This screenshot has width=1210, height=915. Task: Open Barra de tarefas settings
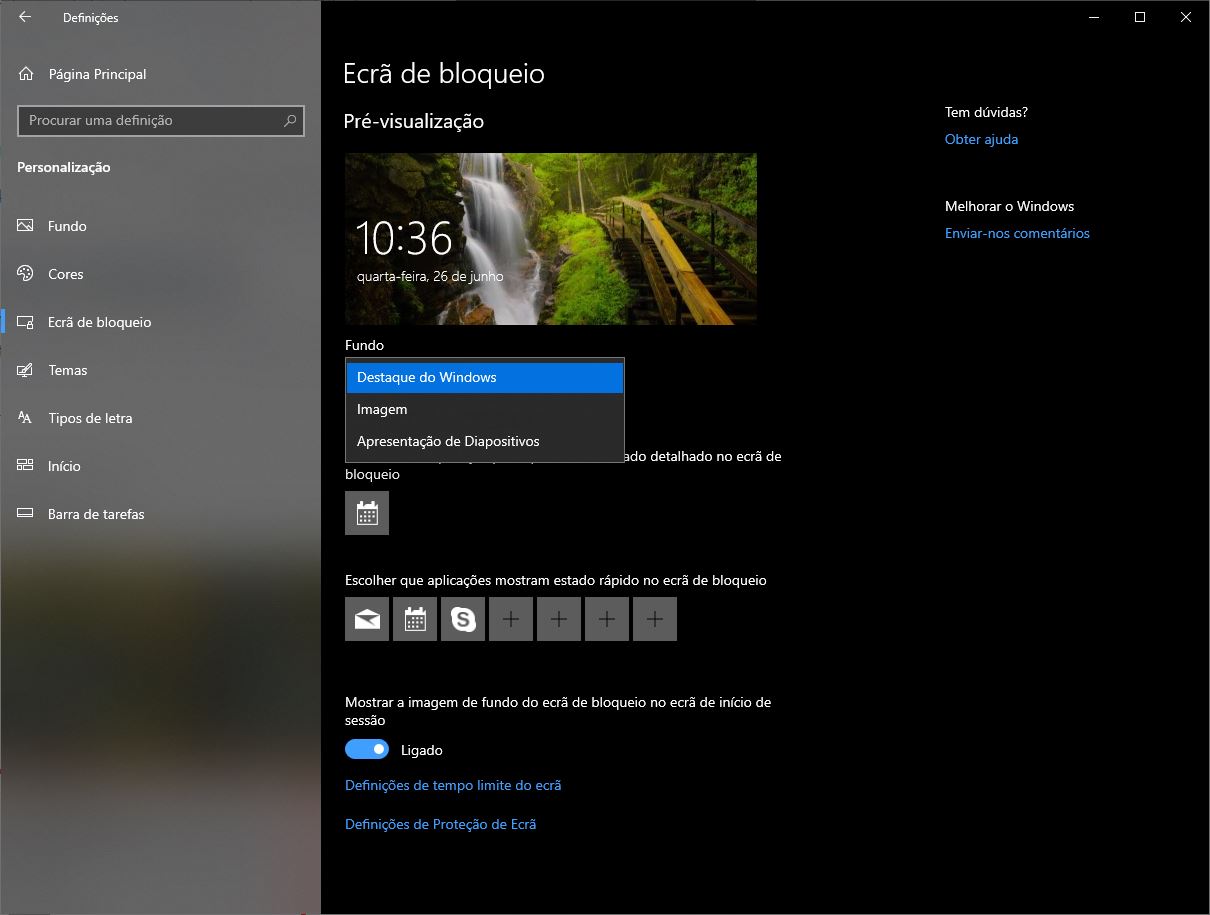160,514
